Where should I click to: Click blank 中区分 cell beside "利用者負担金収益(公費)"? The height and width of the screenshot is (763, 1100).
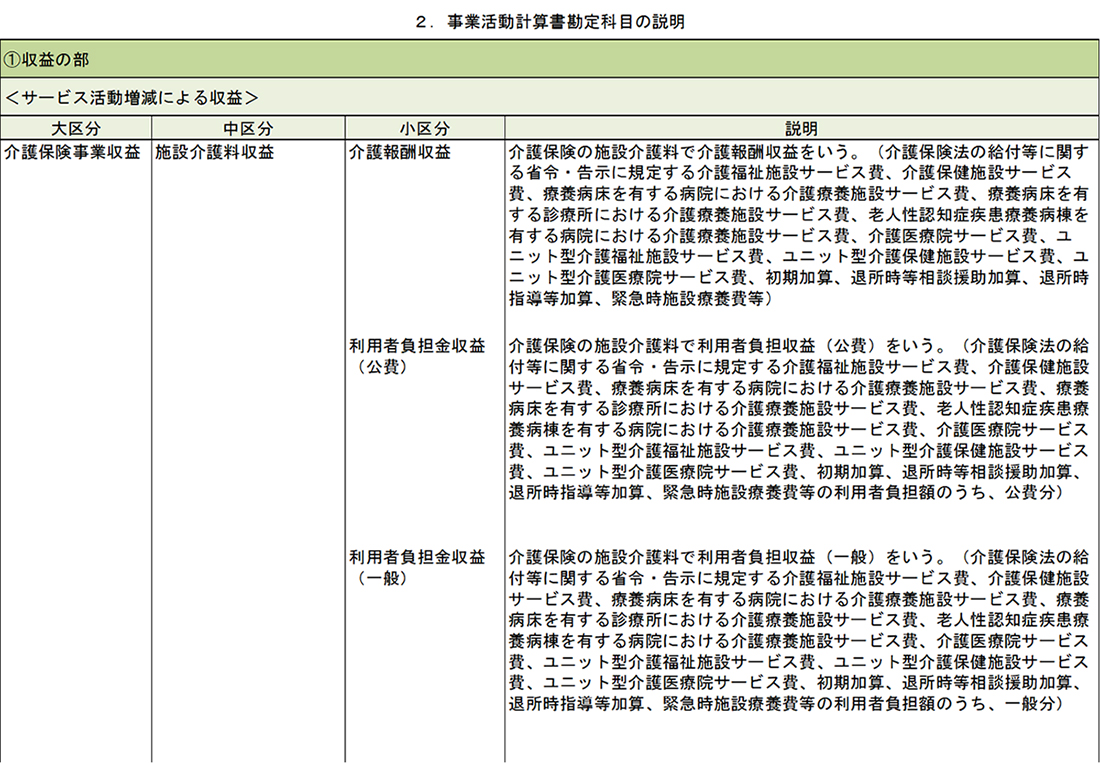tap(247, 356)
